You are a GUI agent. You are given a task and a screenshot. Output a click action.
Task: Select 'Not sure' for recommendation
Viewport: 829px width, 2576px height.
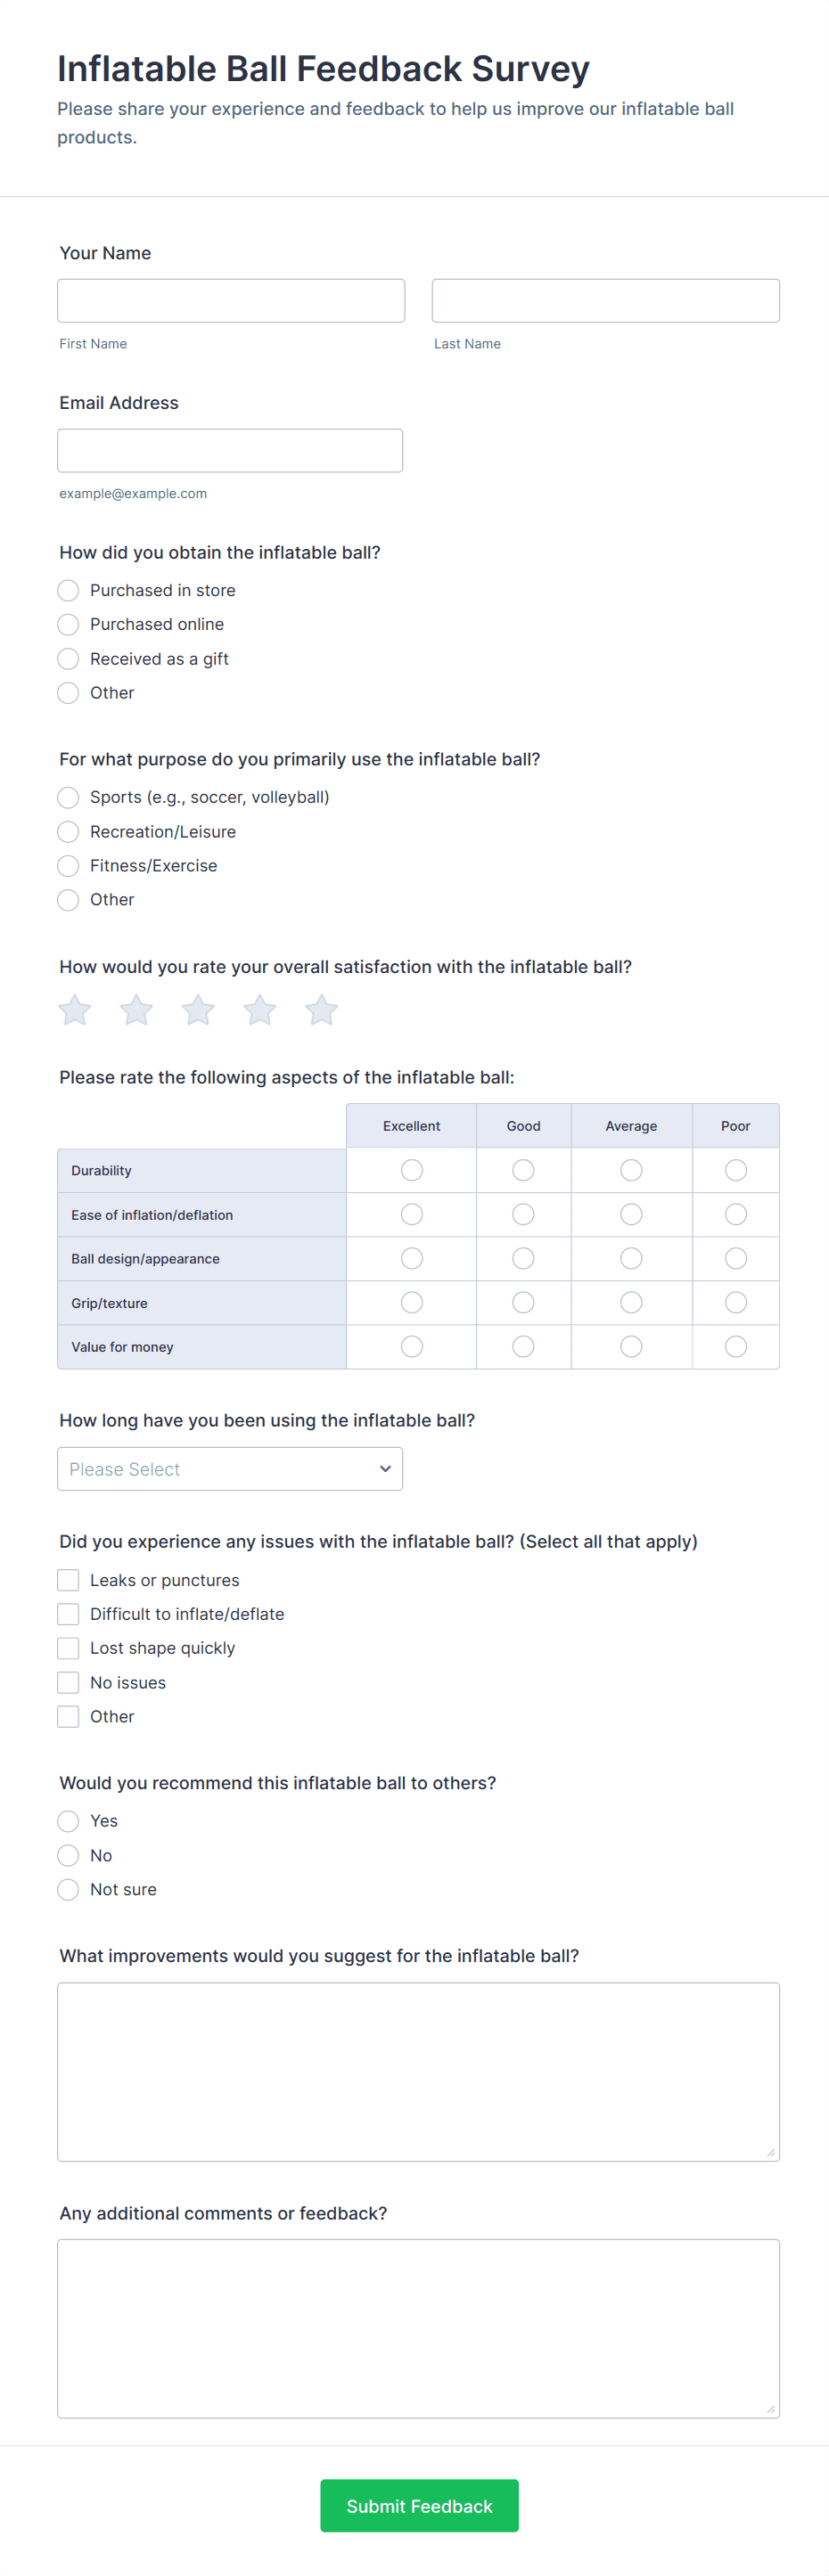[68, 1889]
